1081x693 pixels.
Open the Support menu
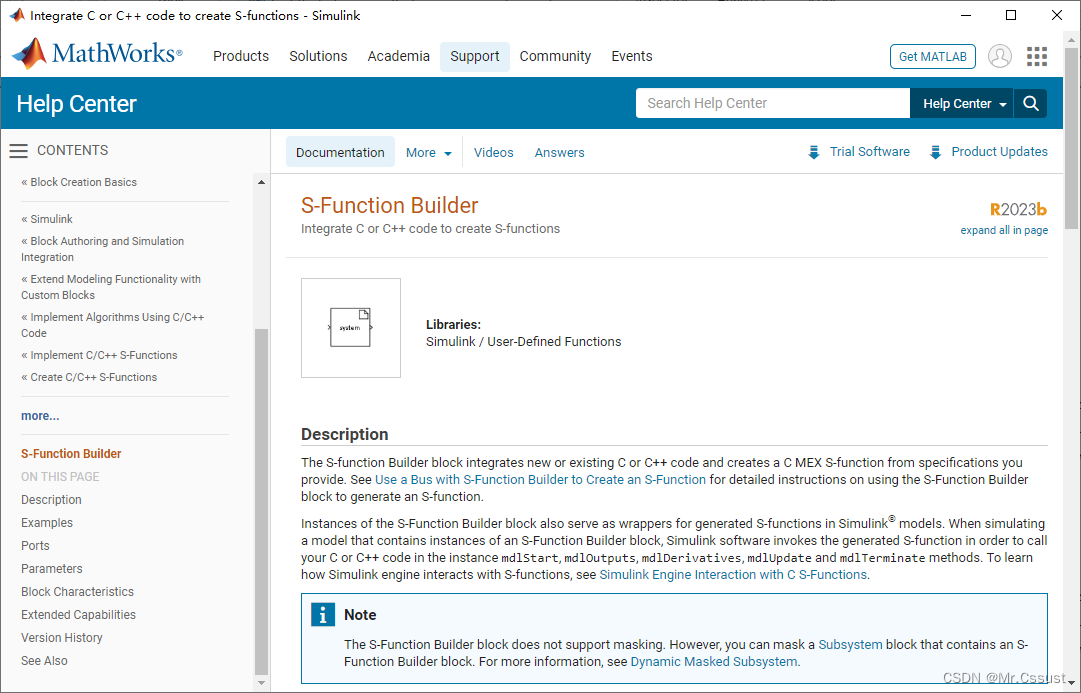pos(474,57)
